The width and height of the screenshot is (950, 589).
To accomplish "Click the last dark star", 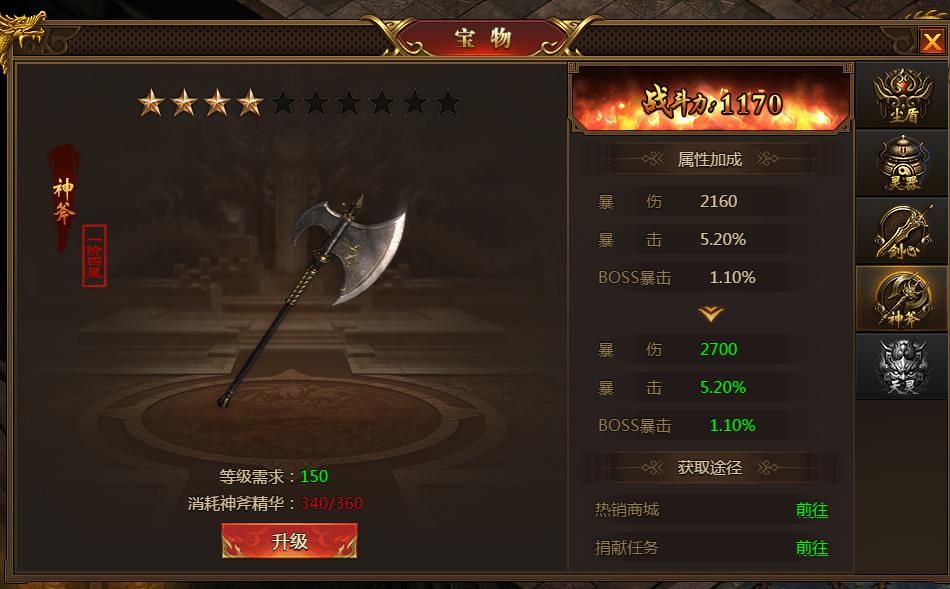I will (448, 103).
